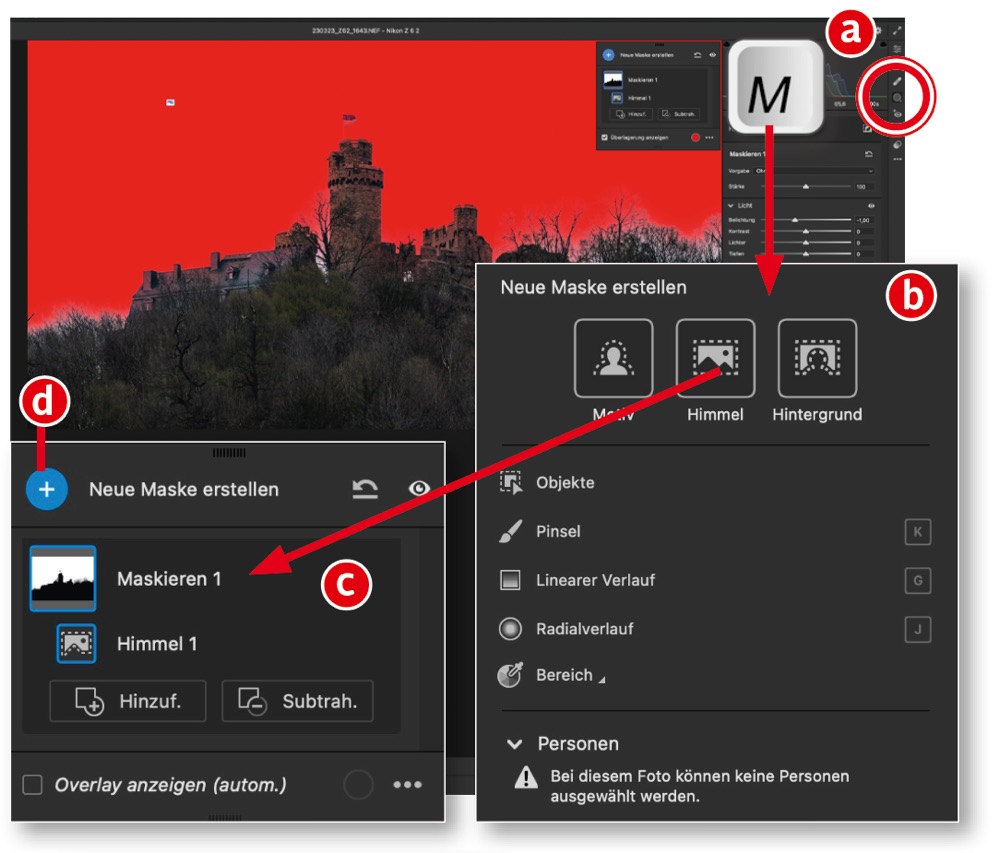Click the blue plus button in the enlarged masks panel

(x=47, y=489)
